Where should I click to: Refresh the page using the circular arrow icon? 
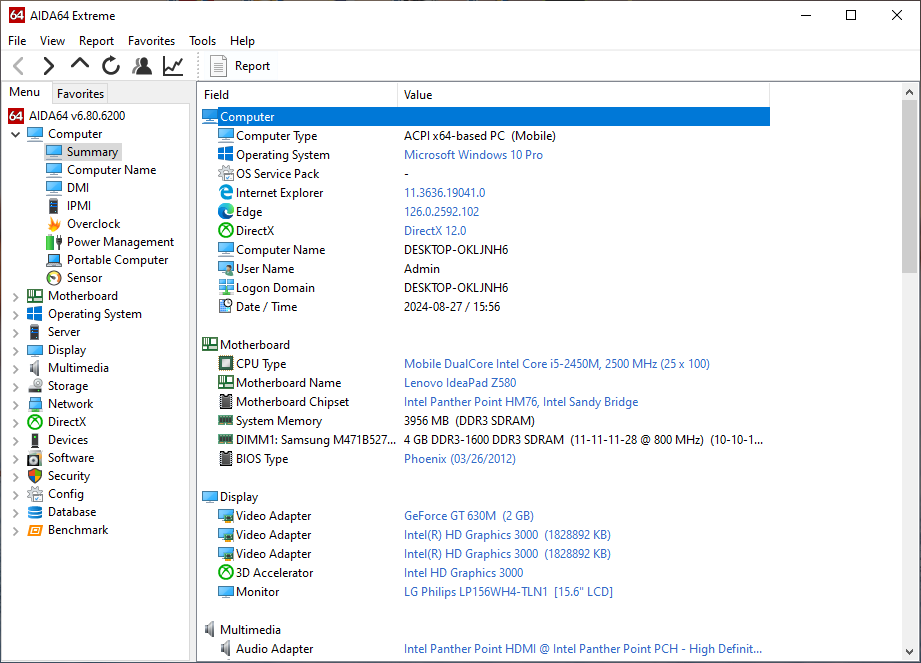click(110, 66)
